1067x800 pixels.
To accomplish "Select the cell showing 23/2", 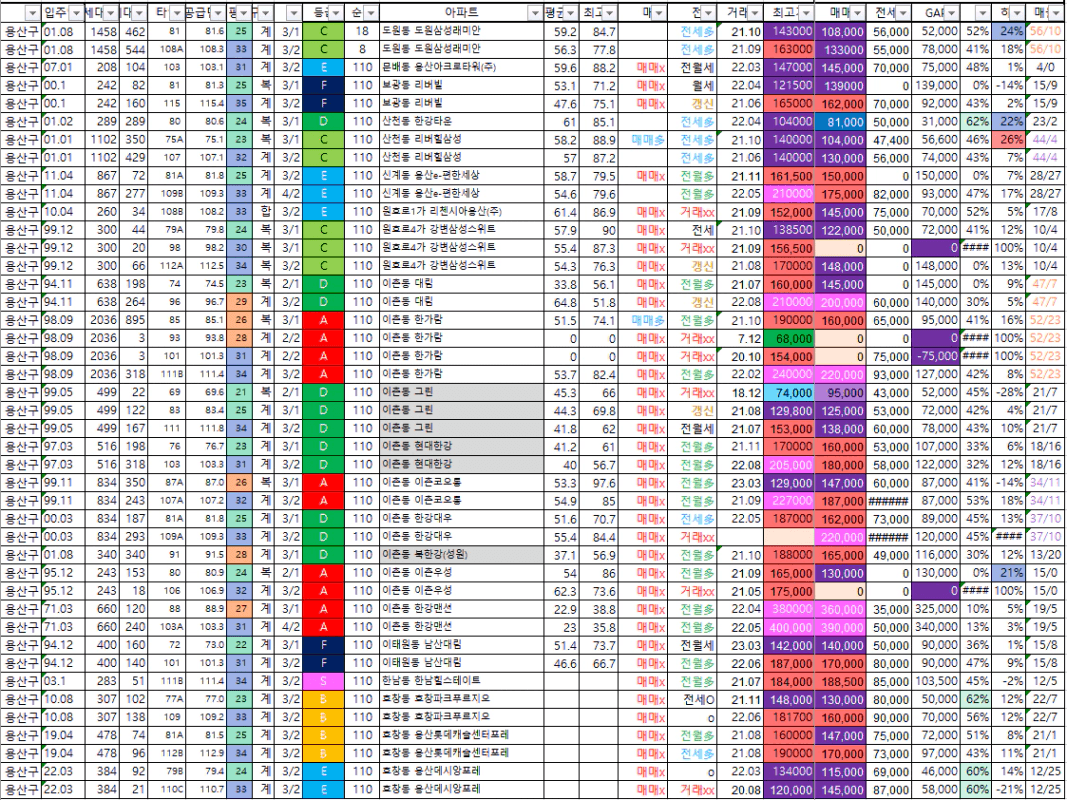I will pos(1045,121).
